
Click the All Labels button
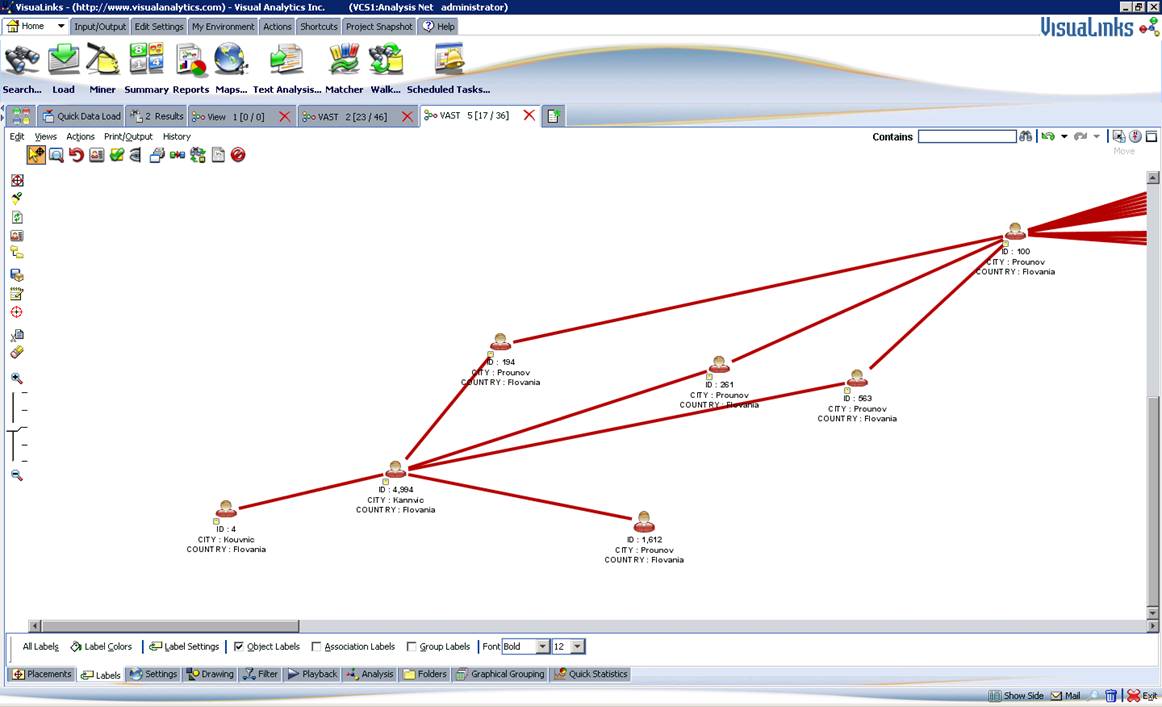(41, 646)
